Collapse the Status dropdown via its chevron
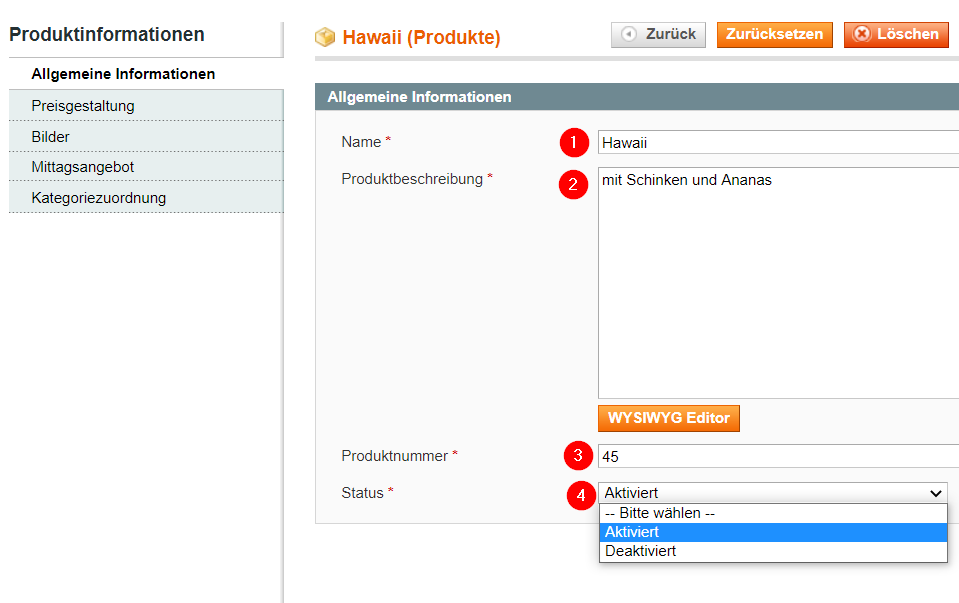Viewport: 959px width, 603px height. (x=935, y=493)
